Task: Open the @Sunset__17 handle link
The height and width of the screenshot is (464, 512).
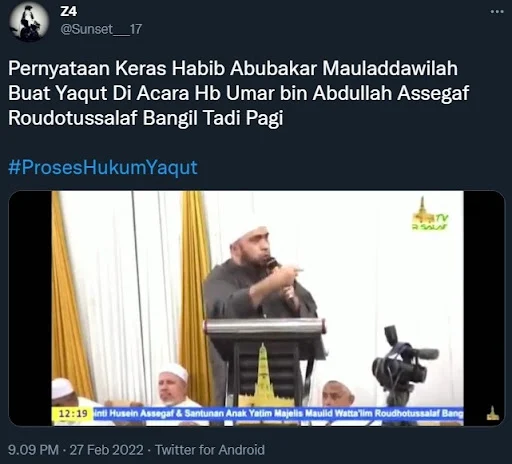Action: [101, 29]
